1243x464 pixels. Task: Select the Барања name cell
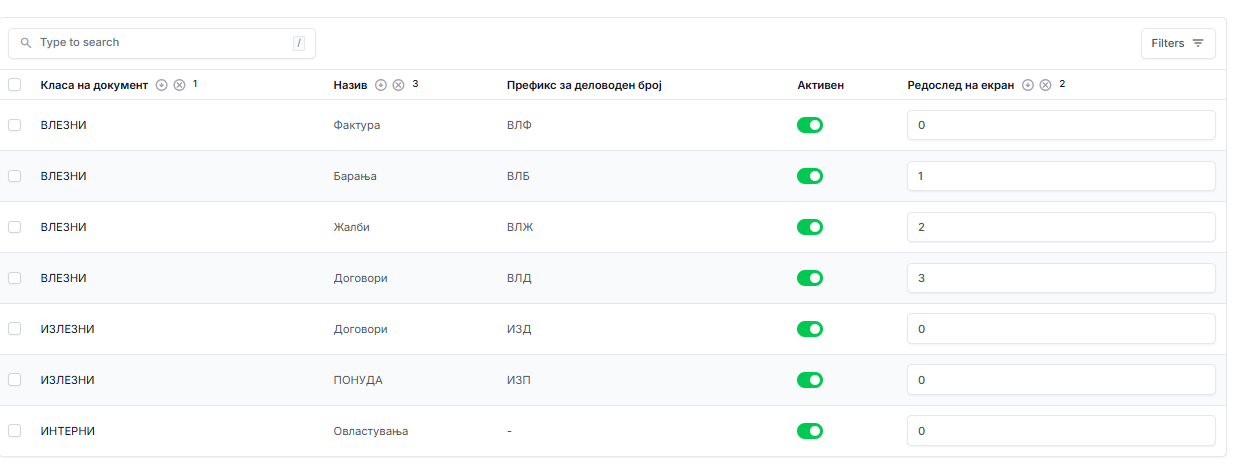pos(354,176)
